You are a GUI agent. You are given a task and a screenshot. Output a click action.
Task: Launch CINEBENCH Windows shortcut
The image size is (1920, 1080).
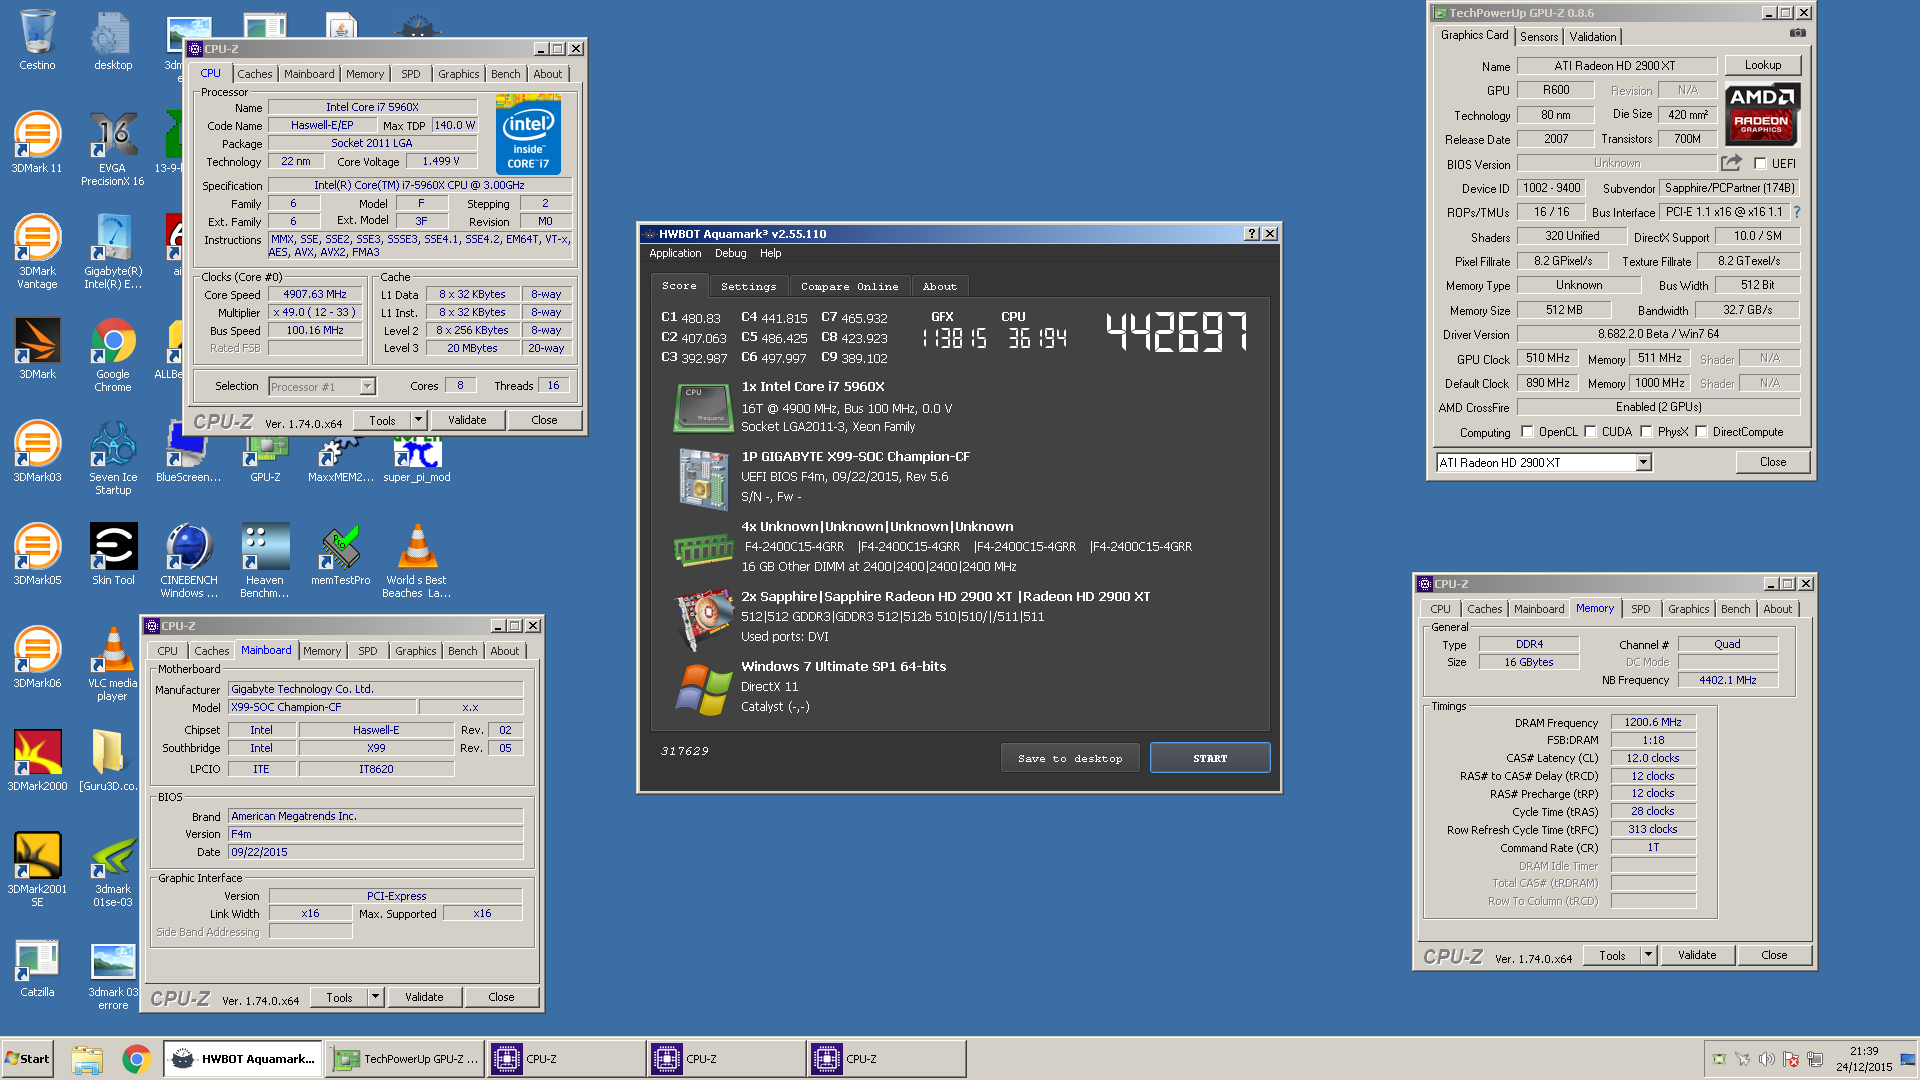coord(189,560)
